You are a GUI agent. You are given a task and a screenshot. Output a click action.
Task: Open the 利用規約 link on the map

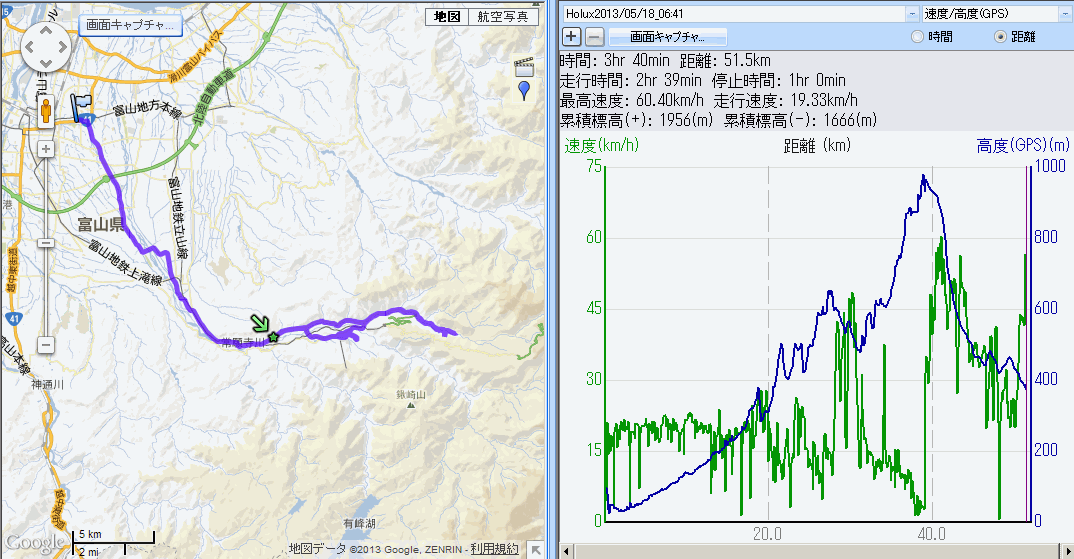click(x=496, y=548)
